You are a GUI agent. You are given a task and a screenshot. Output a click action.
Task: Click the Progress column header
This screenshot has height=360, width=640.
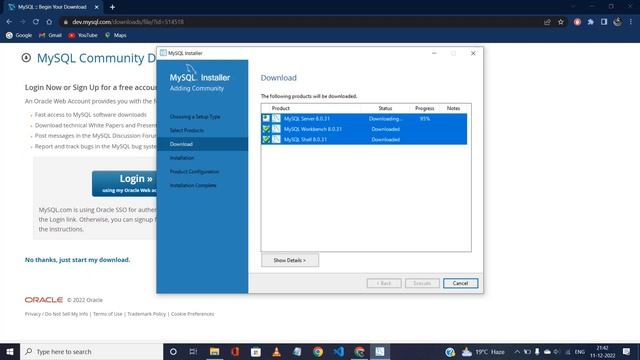pyautogui.click(x=424, y=108)
